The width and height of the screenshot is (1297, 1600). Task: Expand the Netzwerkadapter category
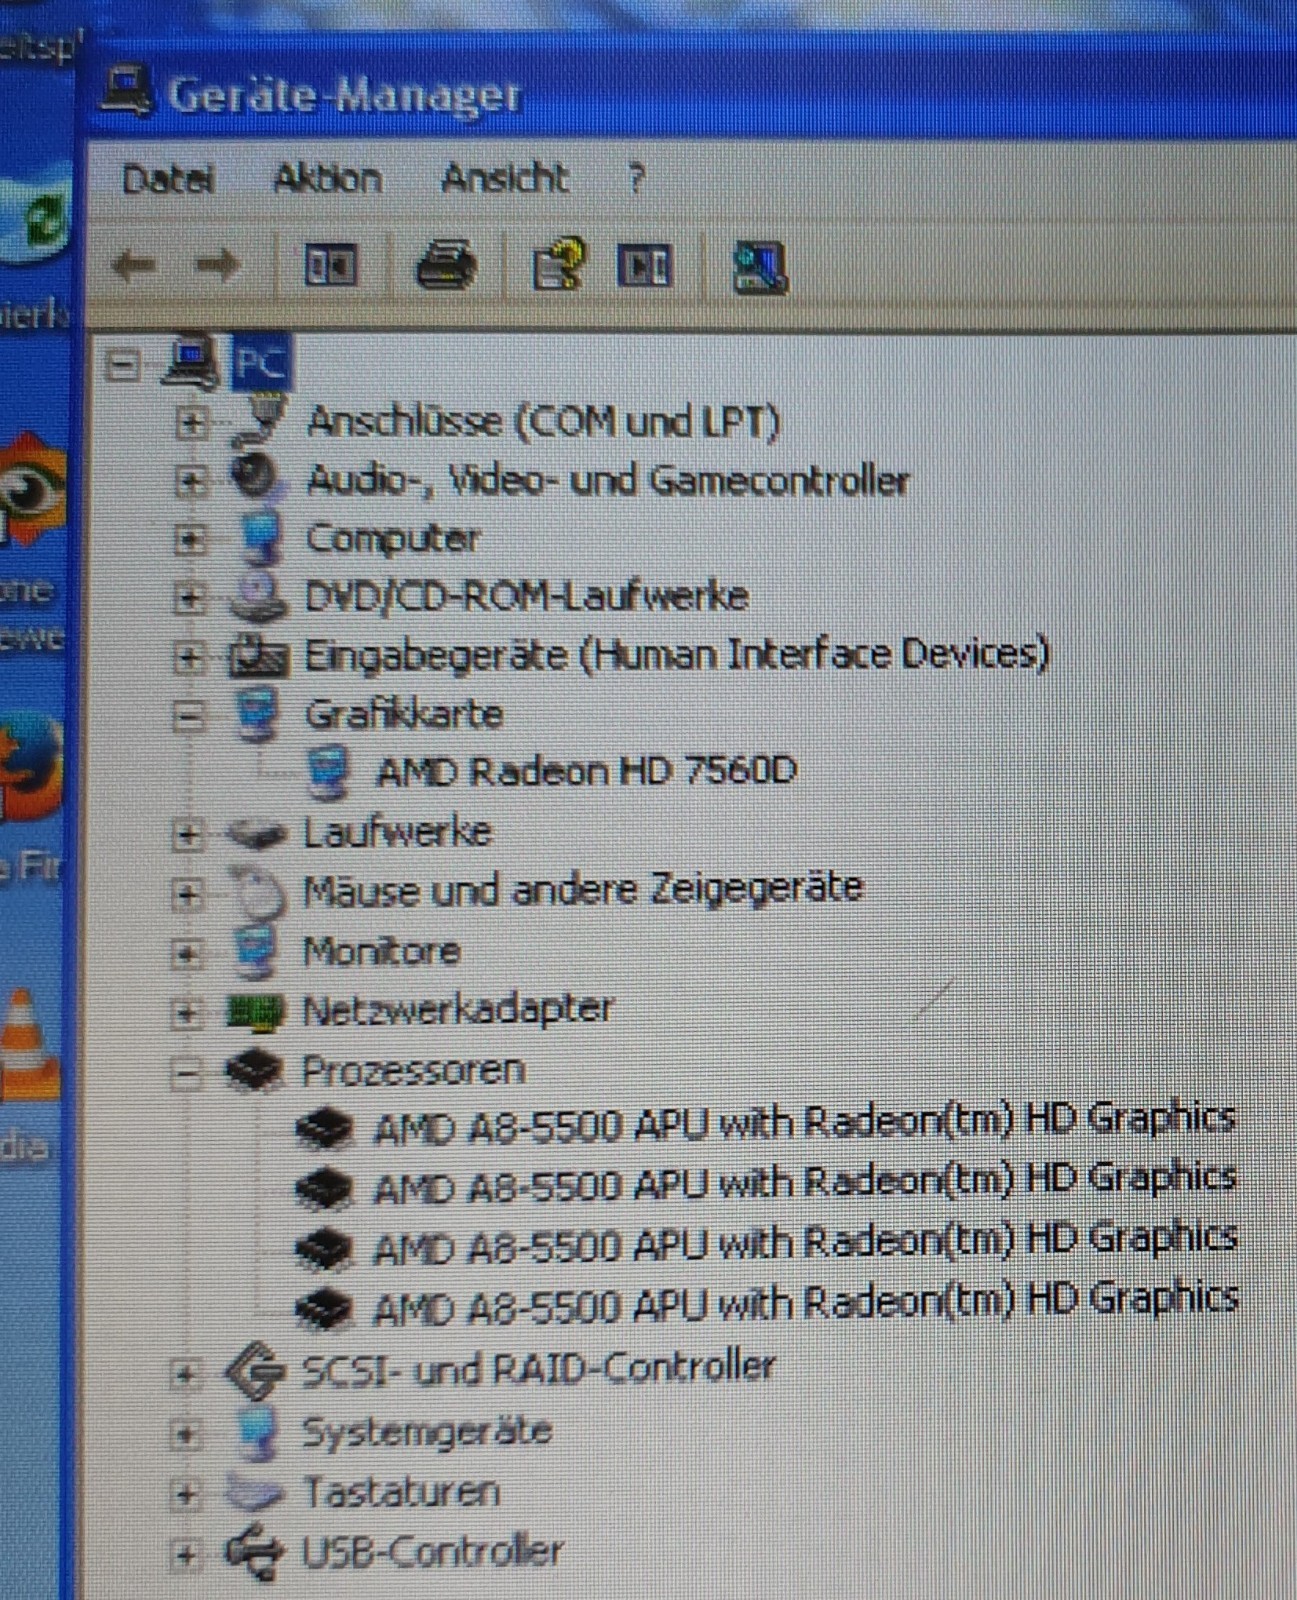coord(186,1013)
